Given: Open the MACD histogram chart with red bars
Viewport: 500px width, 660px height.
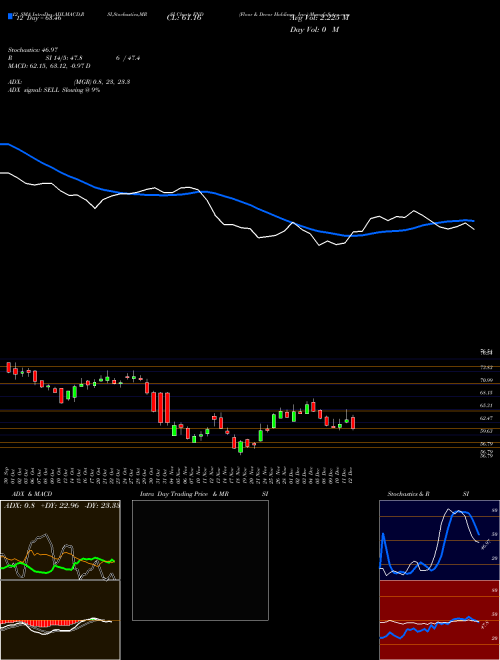Looking at the screenshot, I should 60,620.
